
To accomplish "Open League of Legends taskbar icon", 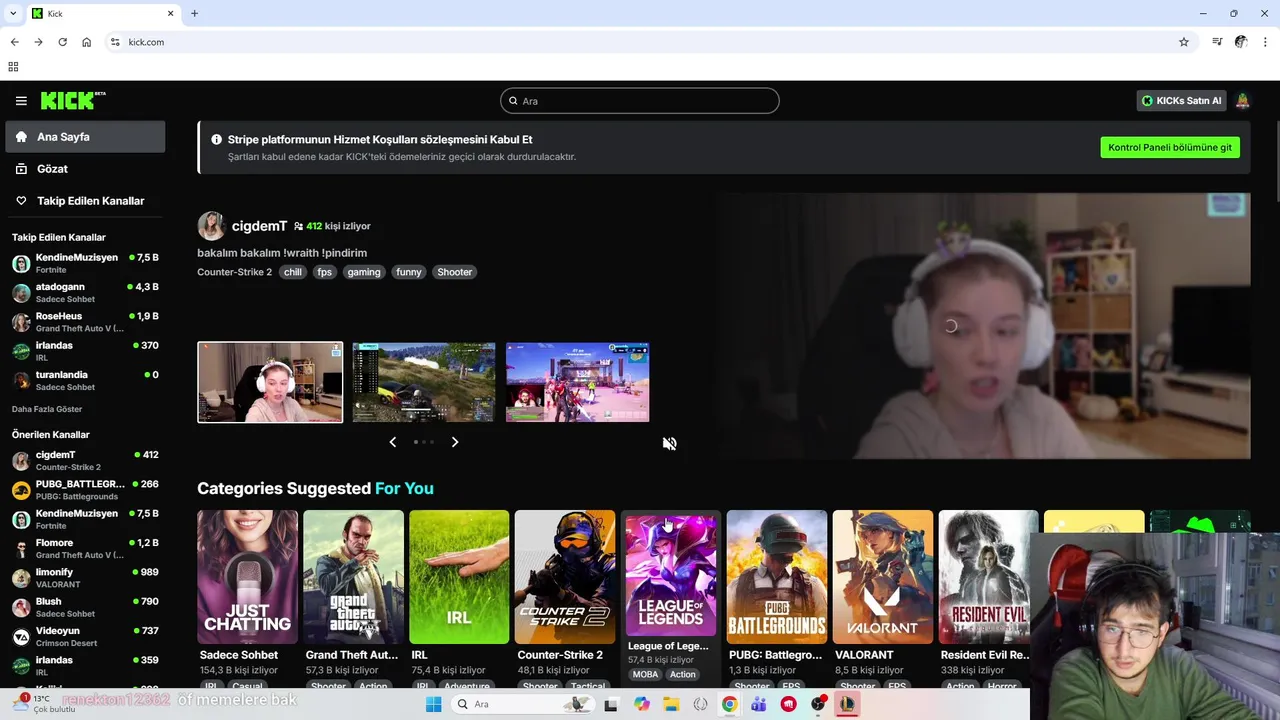I will point(847,704).
